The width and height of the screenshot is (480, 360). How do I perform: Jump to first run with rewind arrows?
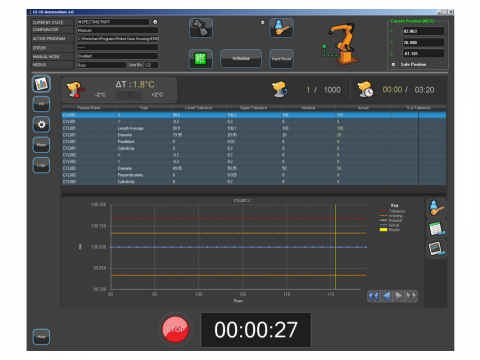pyautogui.click(x=373, y=296)
